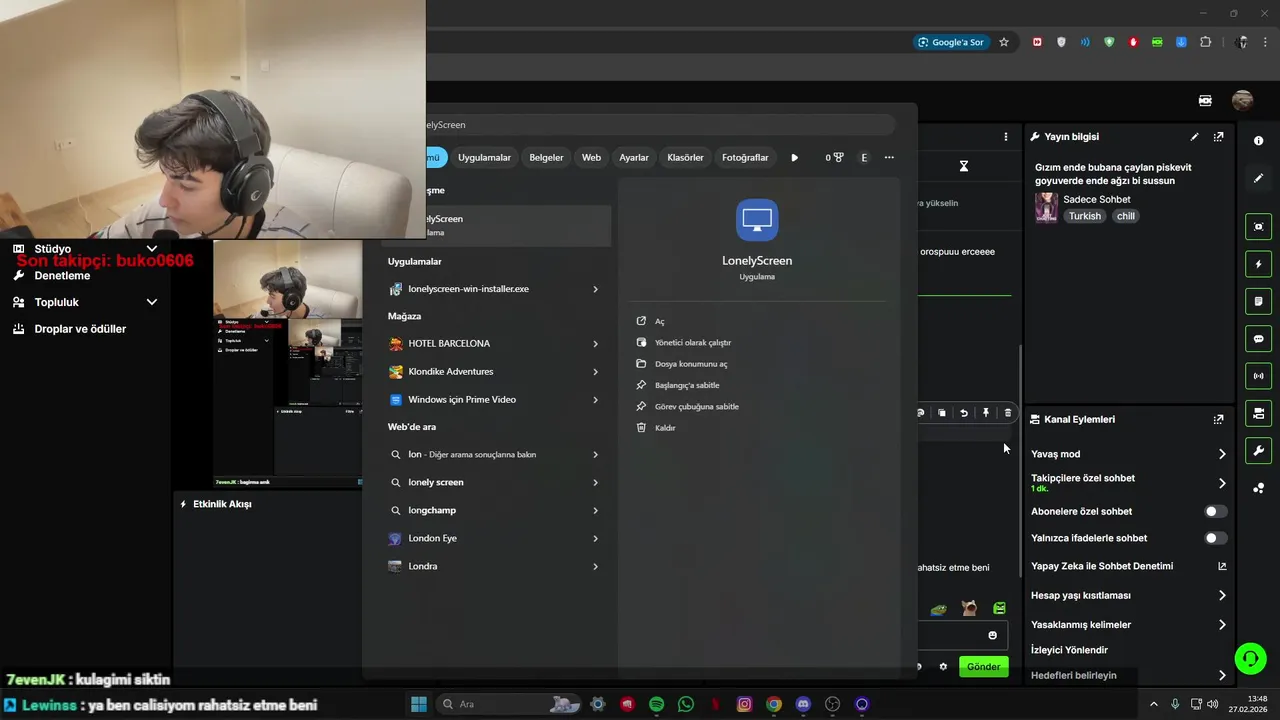Expand HOTEL BARCELONA result arrow
Image resolution: width=1280 pixels, height=720 pixels.
595,343
